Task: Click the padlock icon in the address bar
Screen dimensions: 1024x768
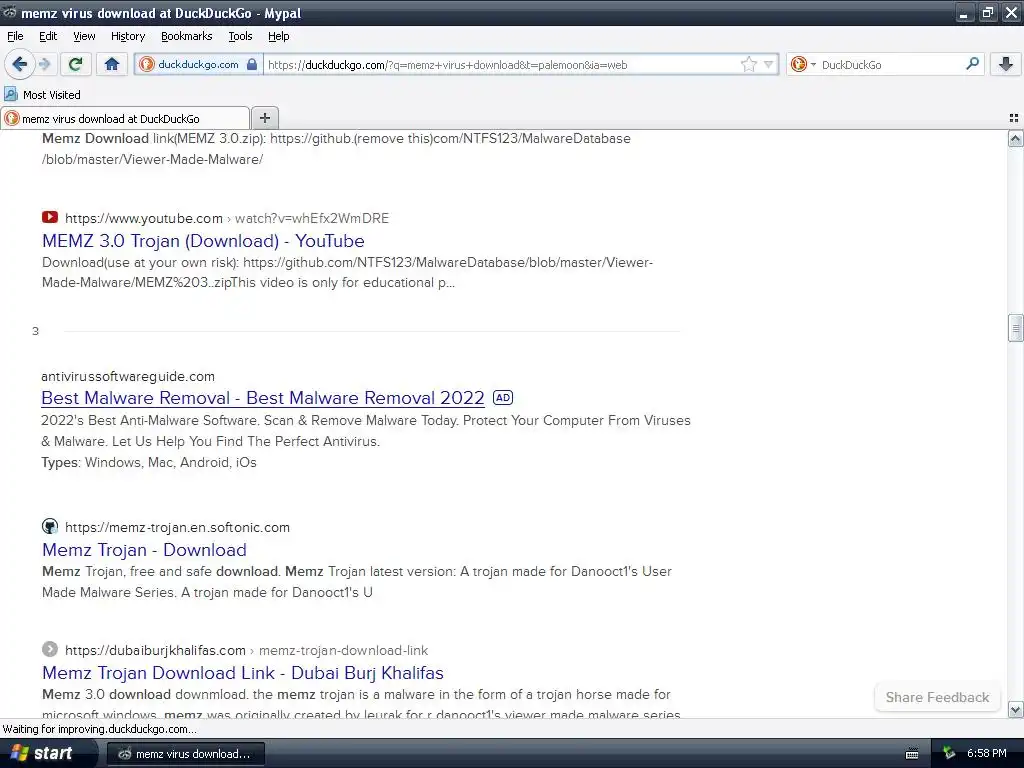Action: pyautogui.click(x=252, y=64)
